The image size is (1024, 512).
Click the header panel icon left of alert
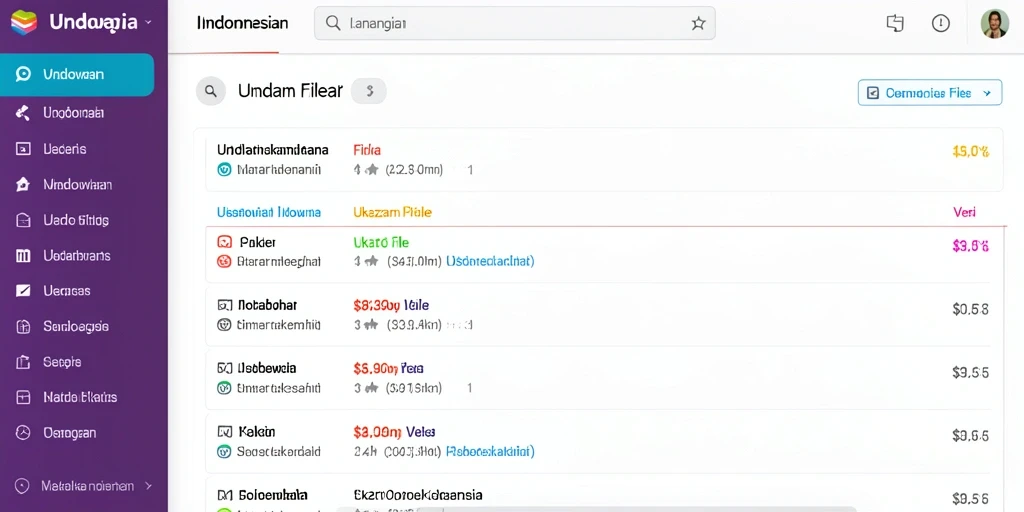point(895,24)
